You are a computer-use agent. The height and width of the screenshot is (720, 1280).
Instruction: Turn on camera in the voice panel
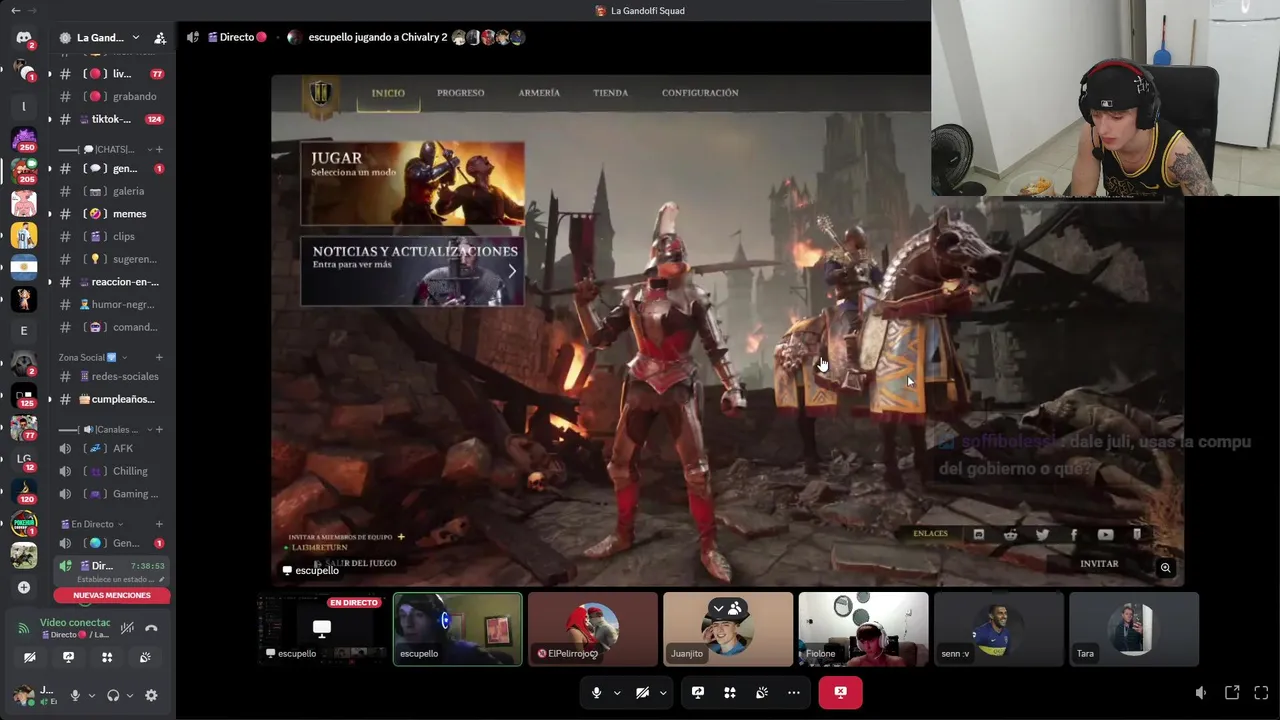(x=30, y=657)
